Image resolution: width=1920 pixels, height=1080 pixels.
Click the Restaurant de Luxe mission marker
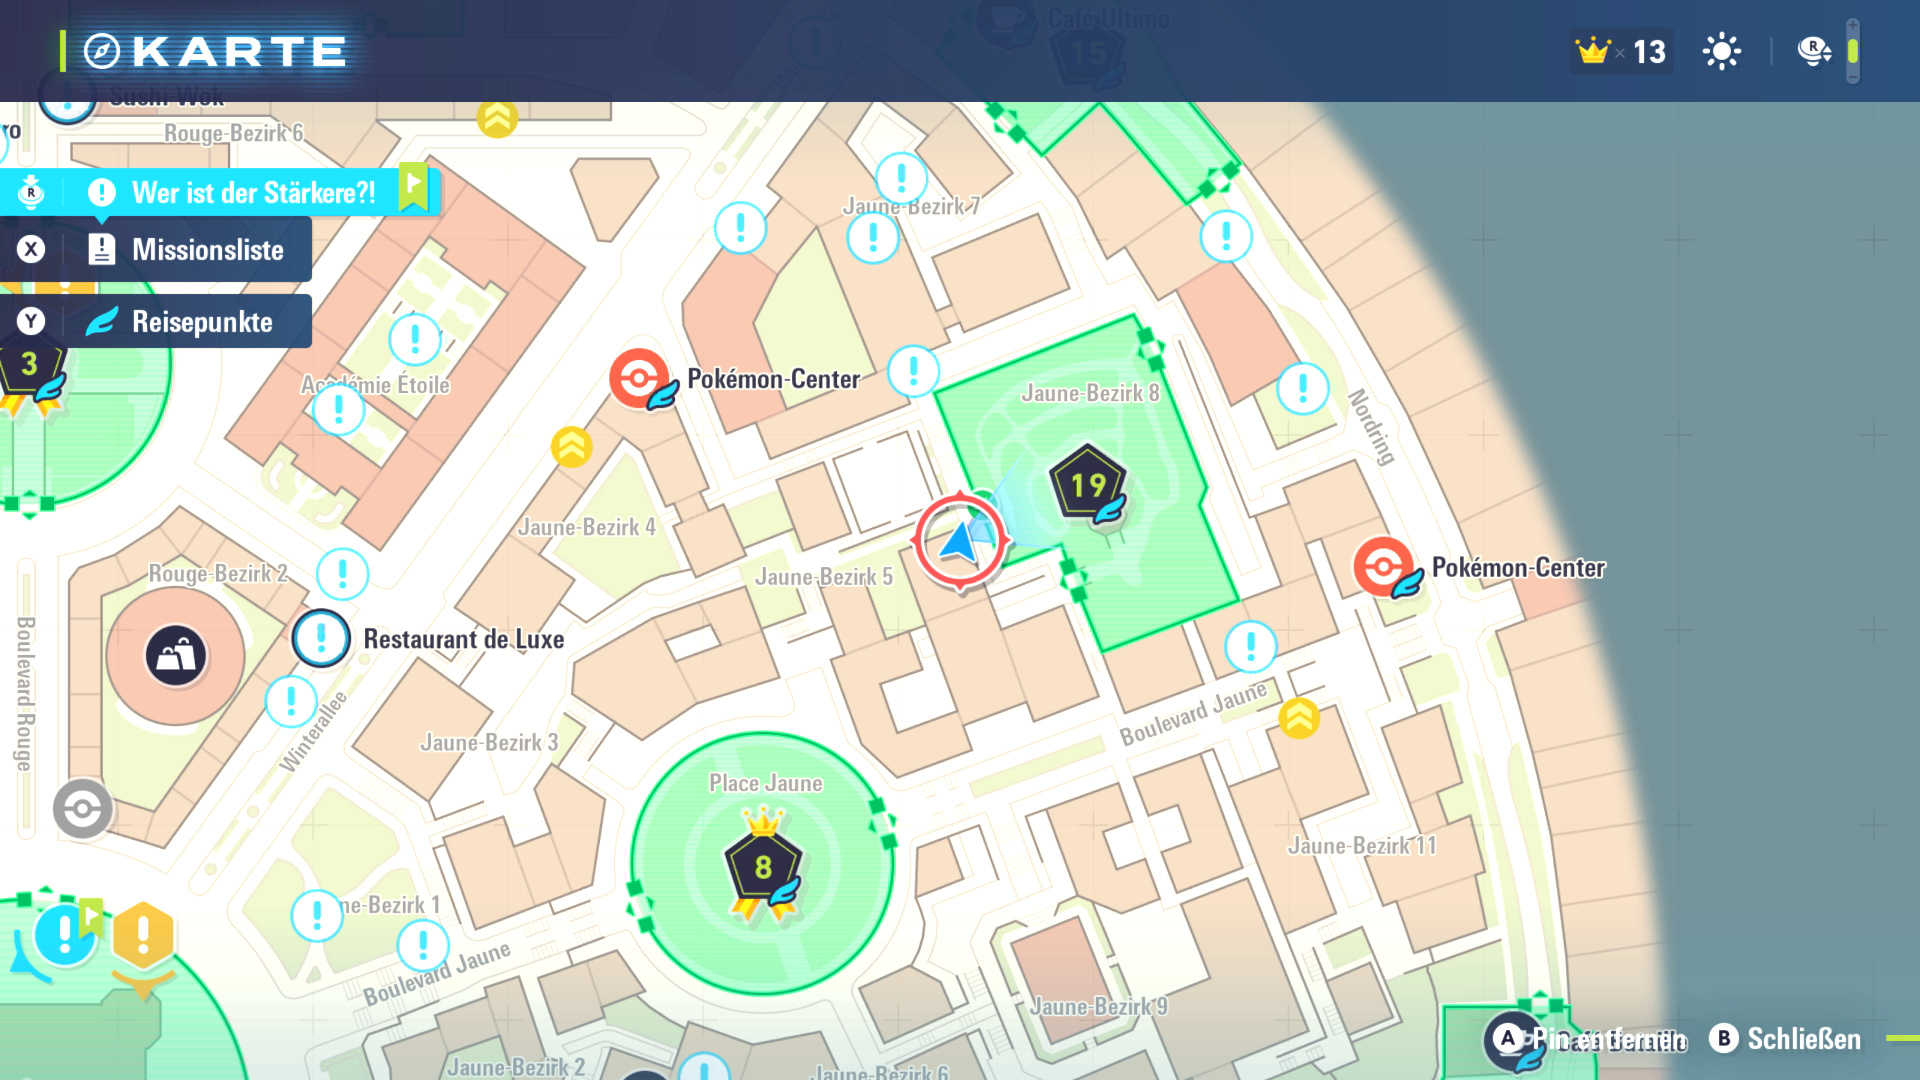(321, 637)
